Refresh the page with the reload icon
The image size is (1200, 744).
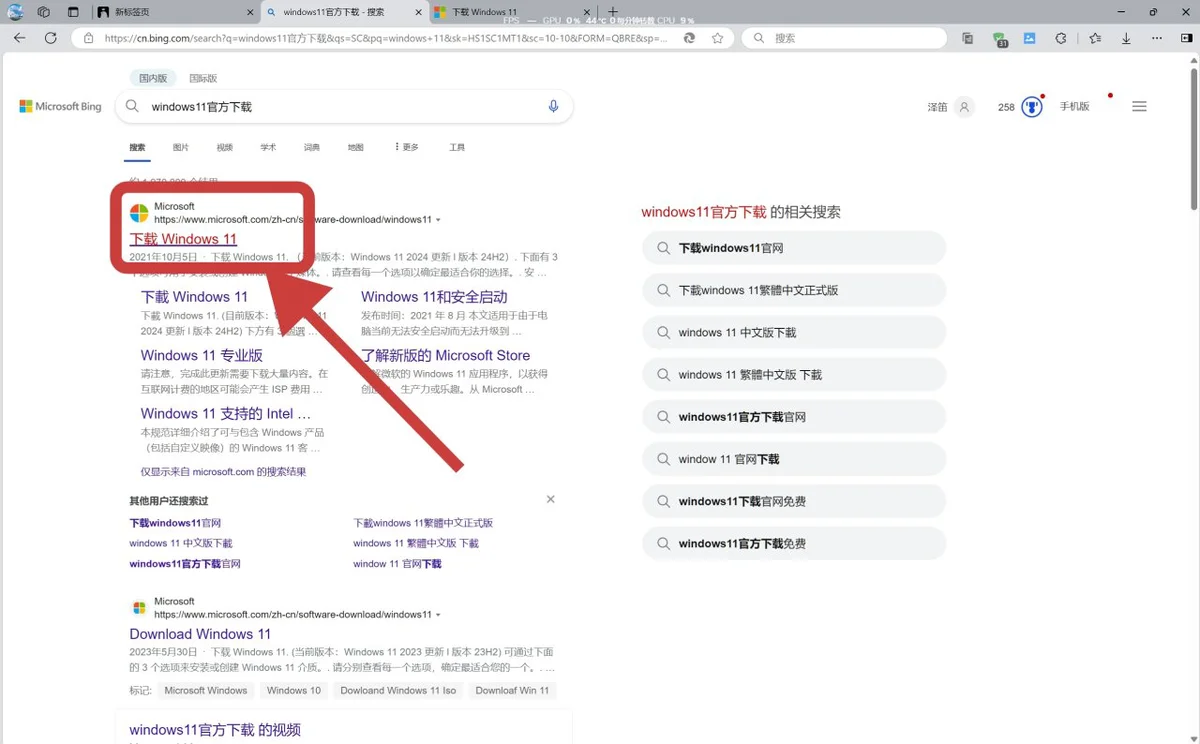coord(50,38)
